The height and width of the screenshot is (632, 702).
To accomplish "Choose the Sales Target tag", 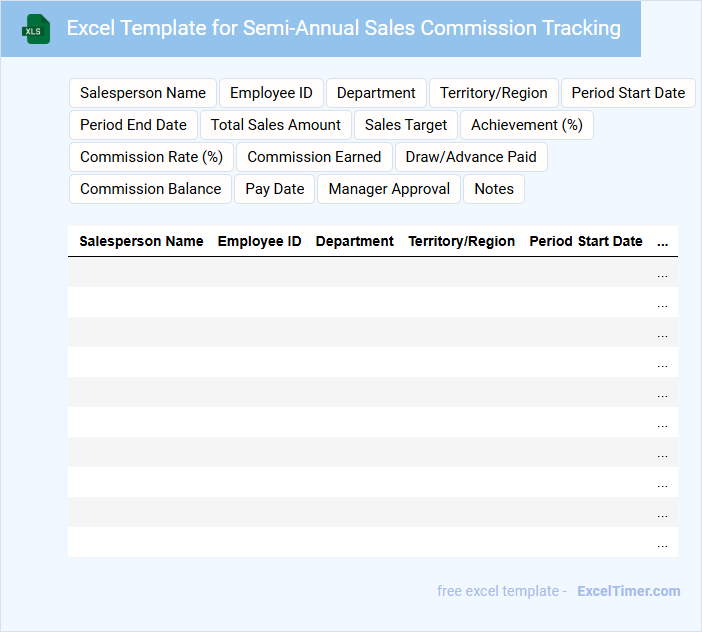I will [x=406, y=125].
